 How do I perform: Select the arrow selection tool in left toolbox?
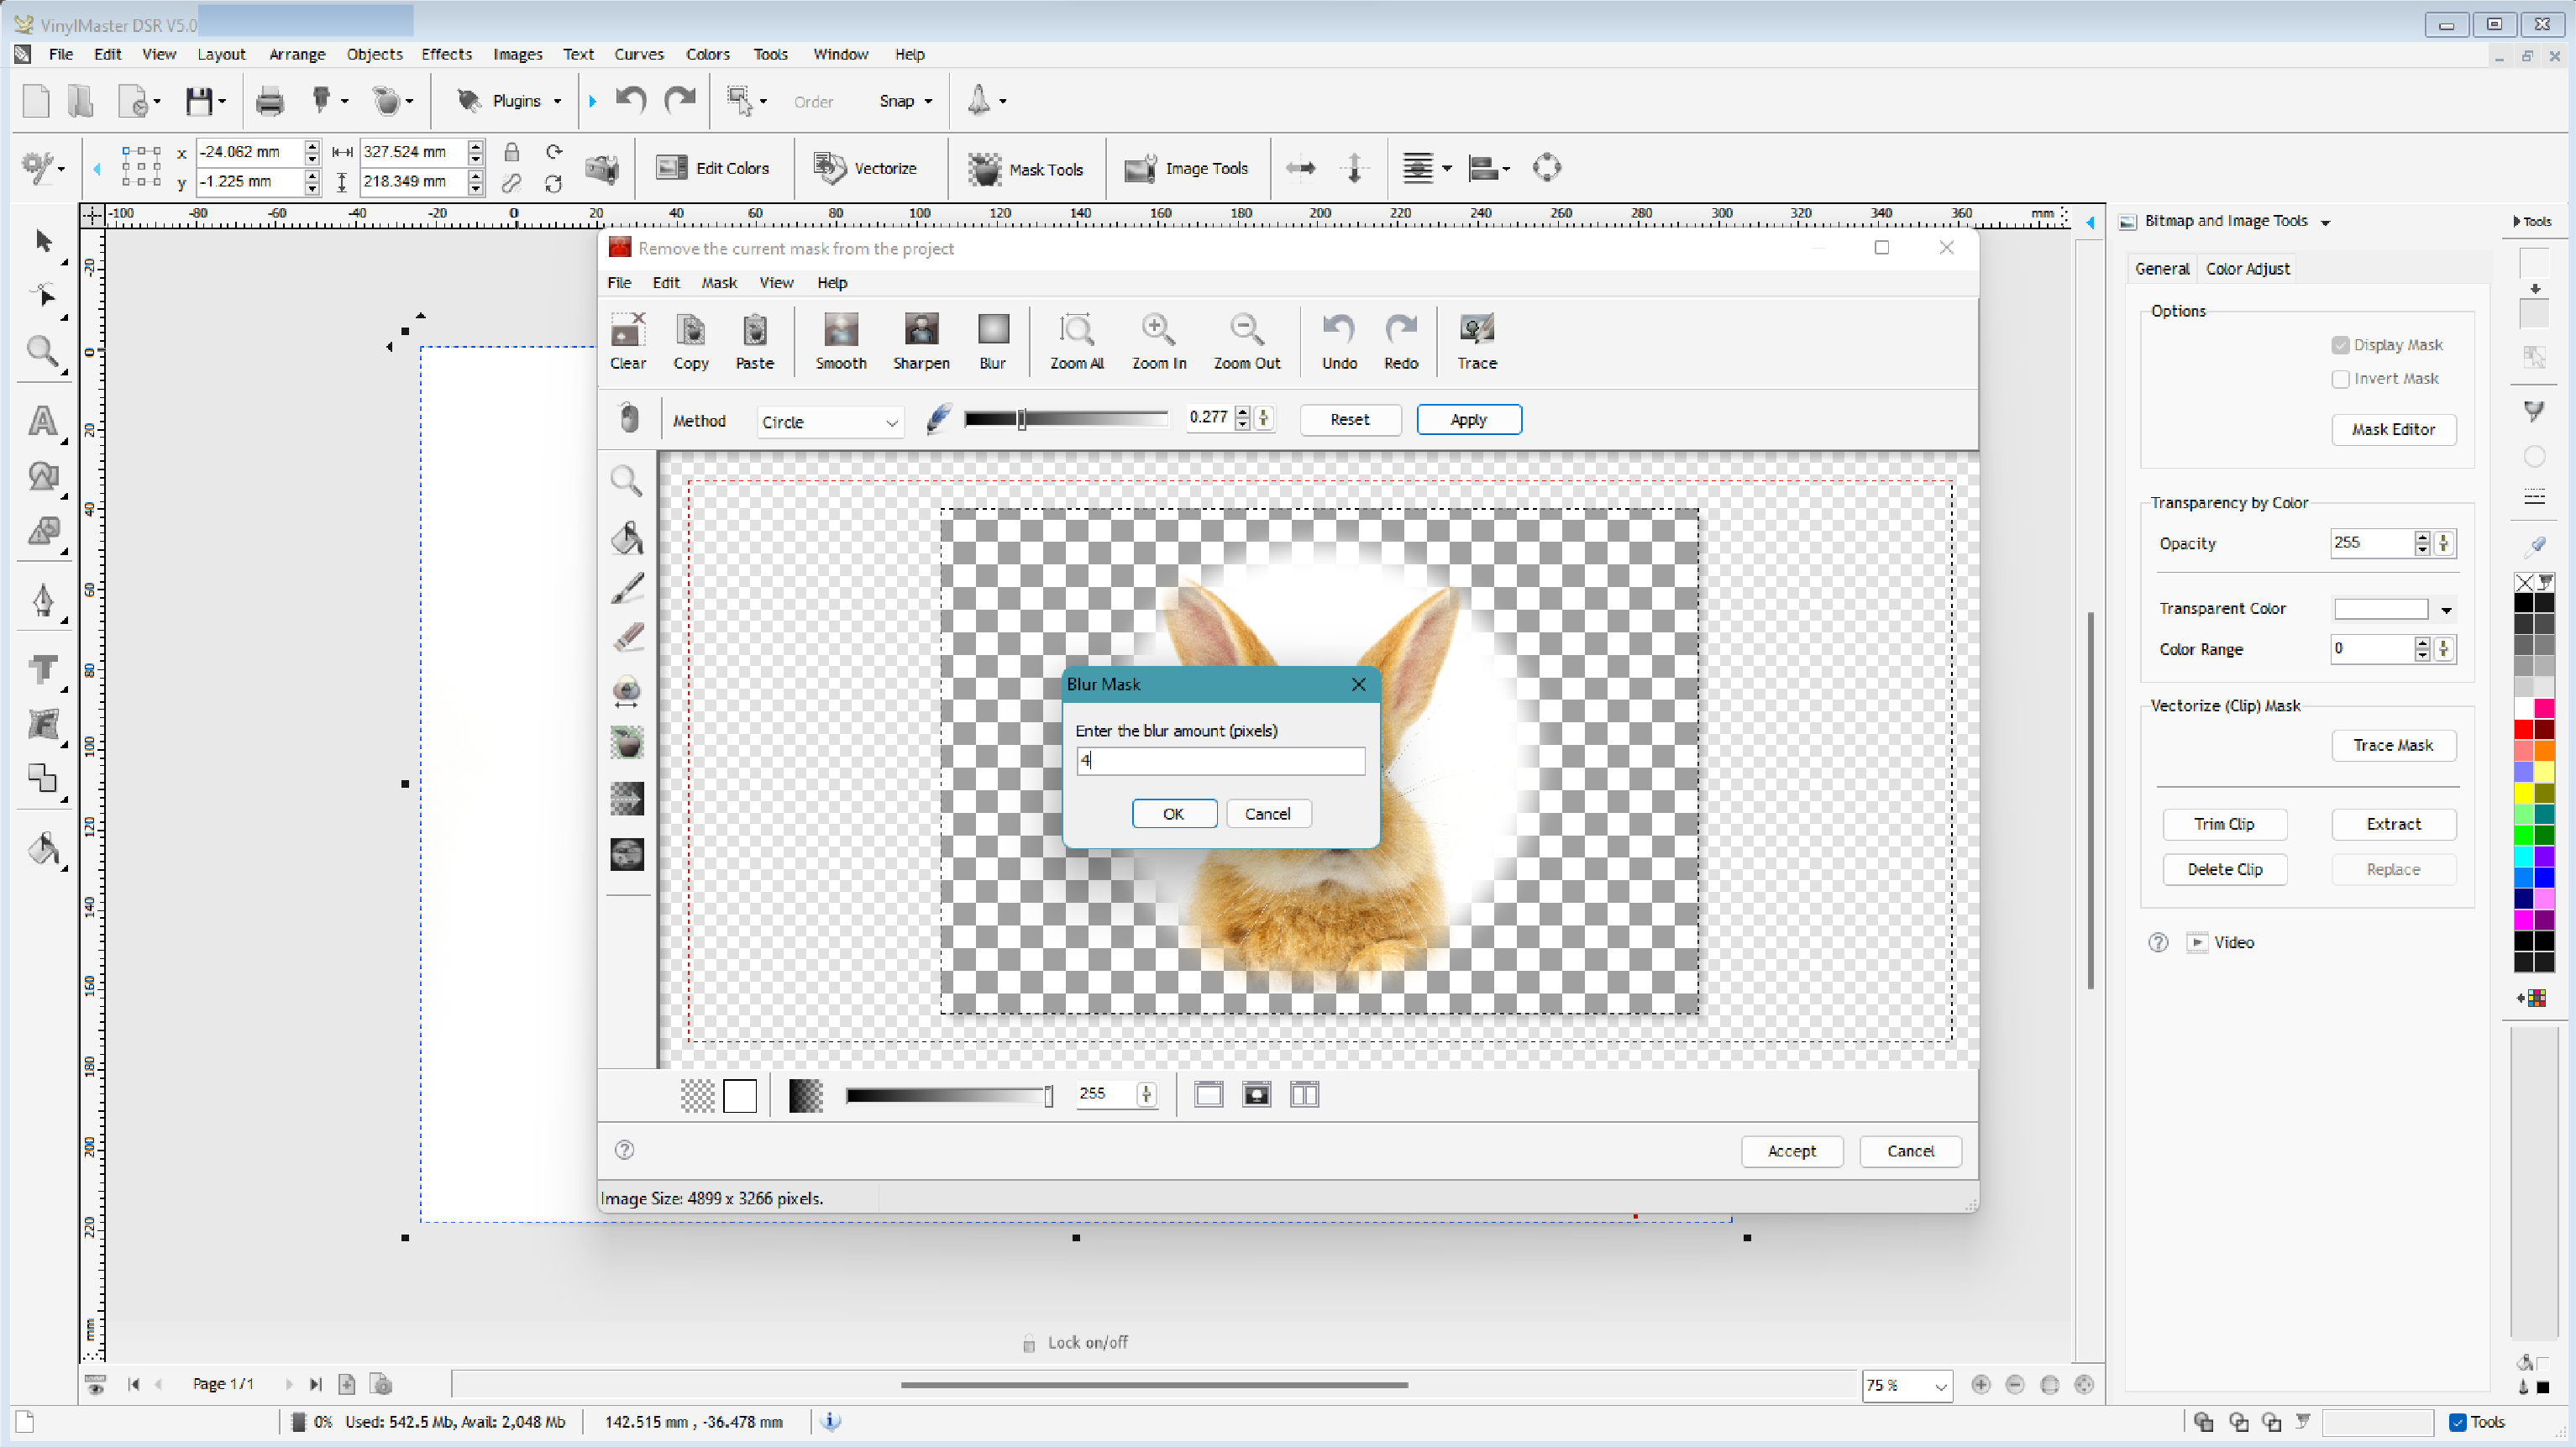coord(43,241)
